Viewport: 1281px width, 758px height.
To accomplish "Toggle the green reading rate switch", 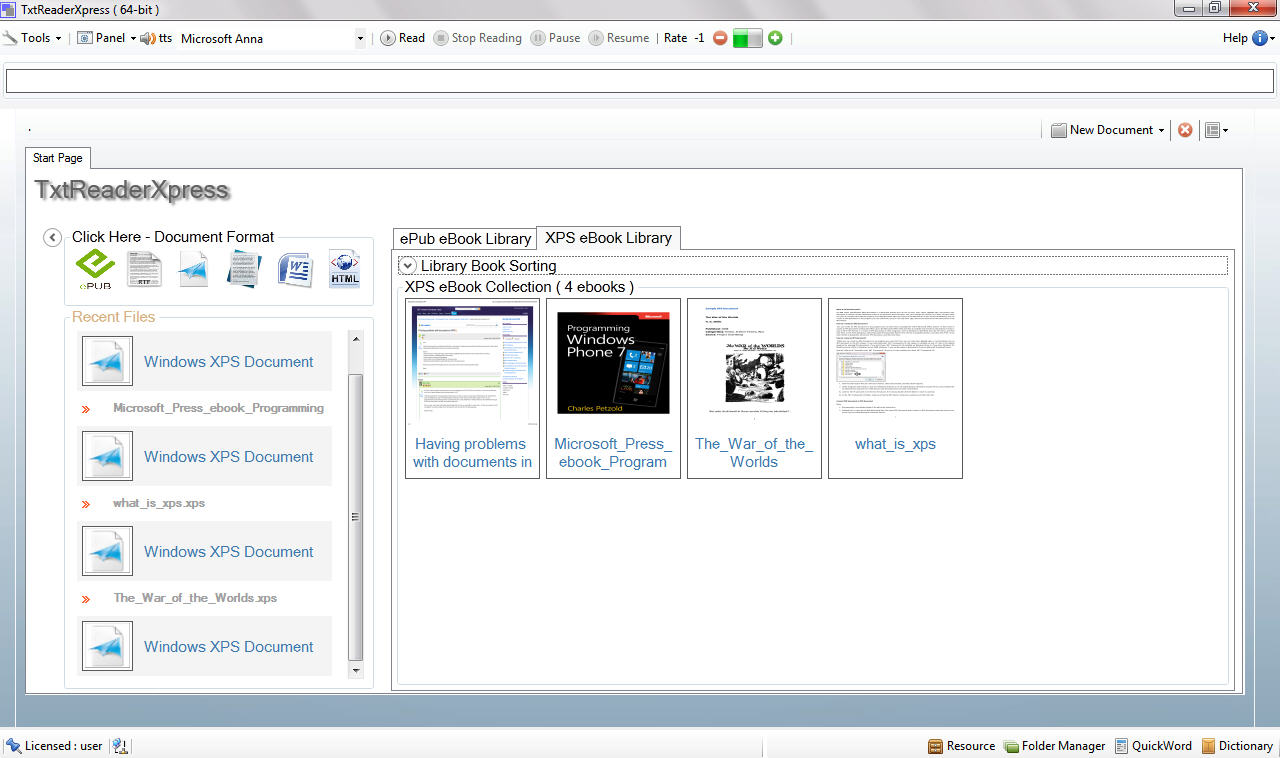I will coord(747,38).
